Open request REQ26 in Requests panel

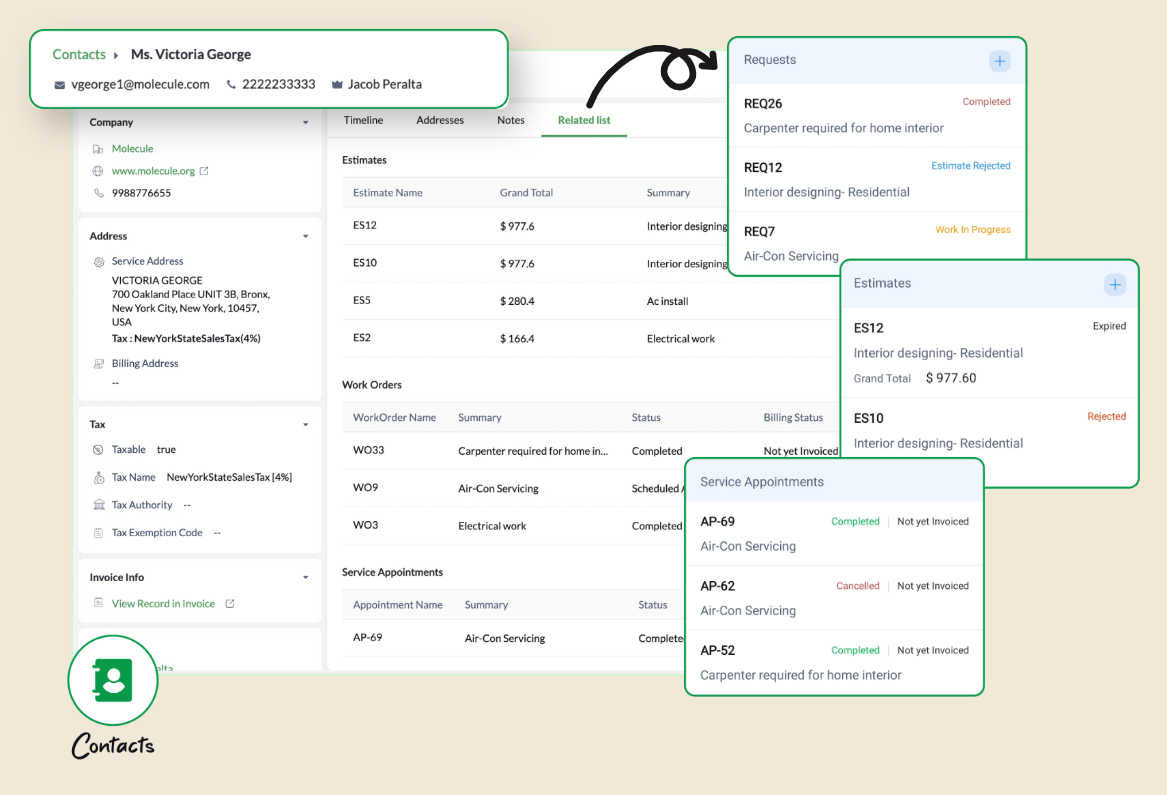tap(763, 104)
